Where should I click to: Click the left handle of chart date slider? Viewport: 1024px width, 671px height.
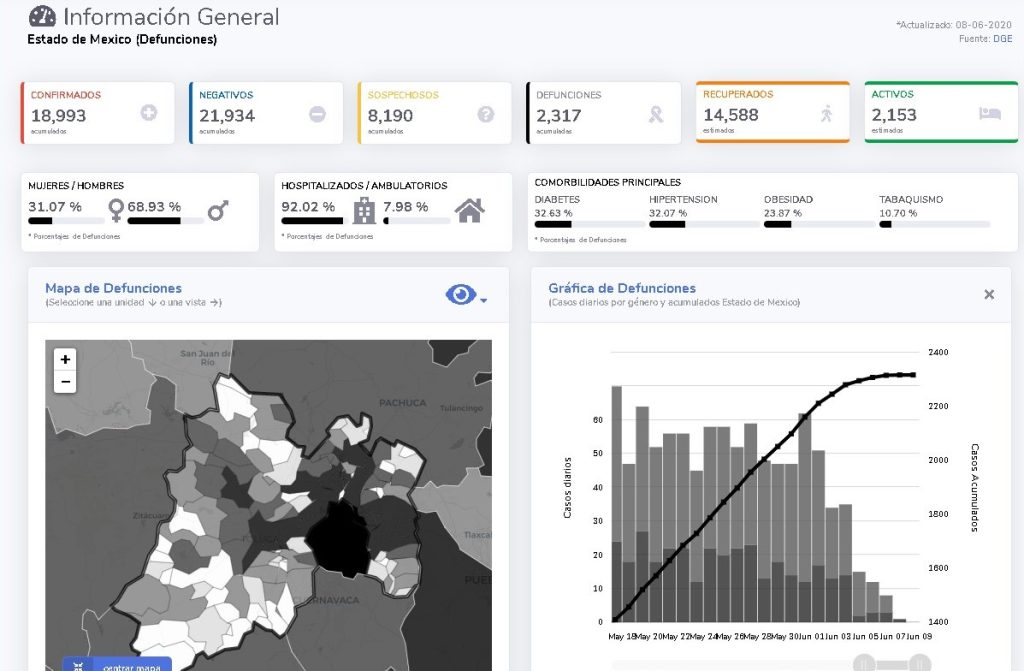865,662
